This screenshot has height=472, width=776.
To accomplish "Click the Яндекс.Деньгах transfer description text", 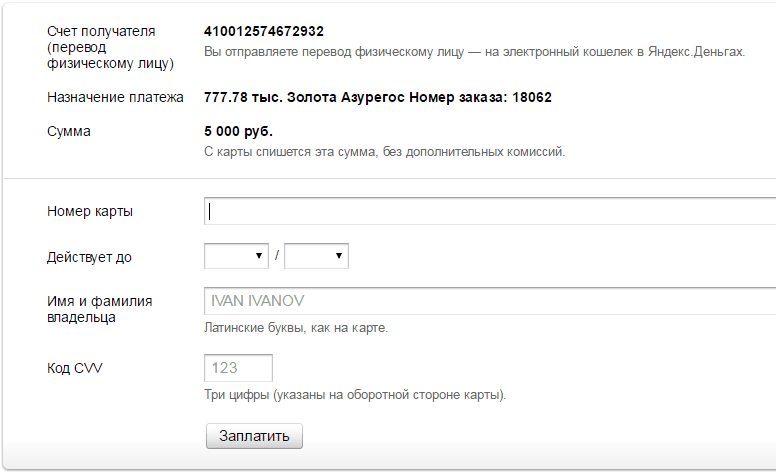I will tap(474, 51).
